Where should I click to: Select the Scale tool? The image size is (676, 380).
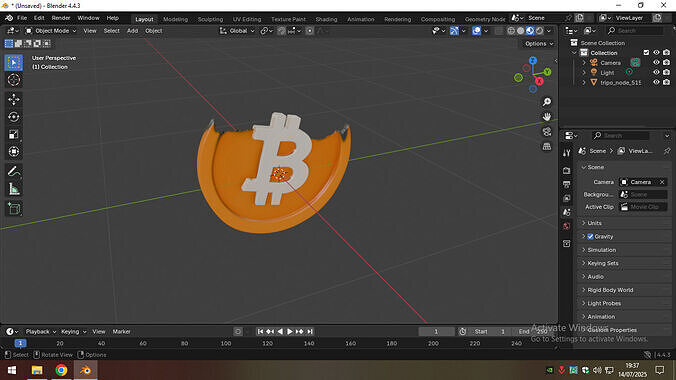pos(14,134)
